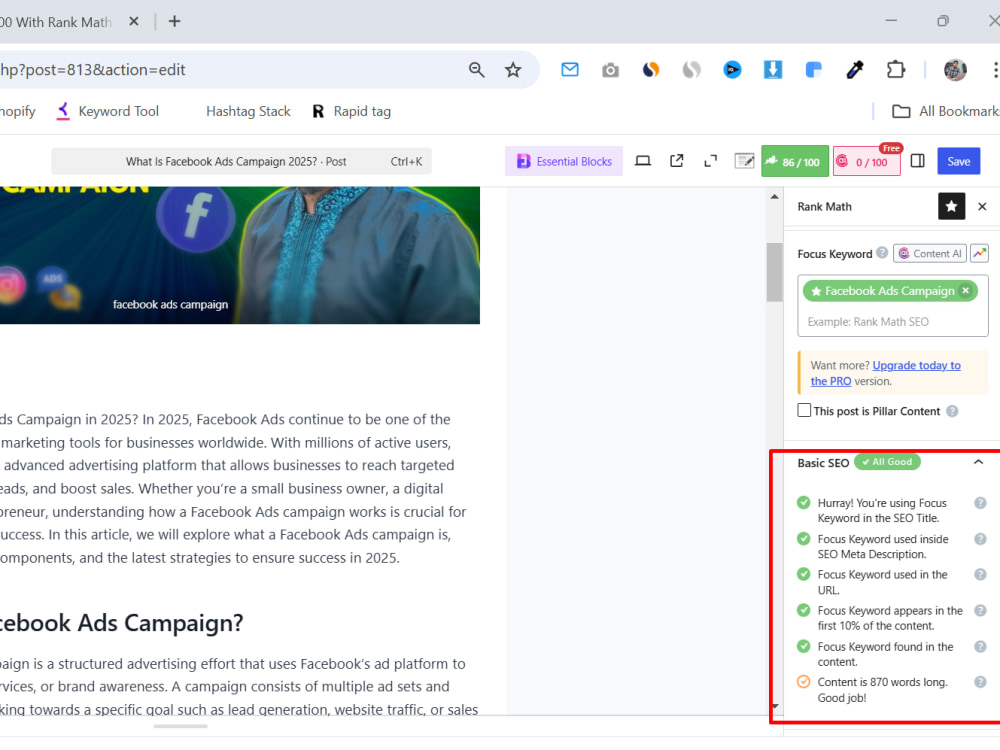Screen dimensions: 1000x750
Task: Show help for Focus Keyword
Action: pos(881,253)
